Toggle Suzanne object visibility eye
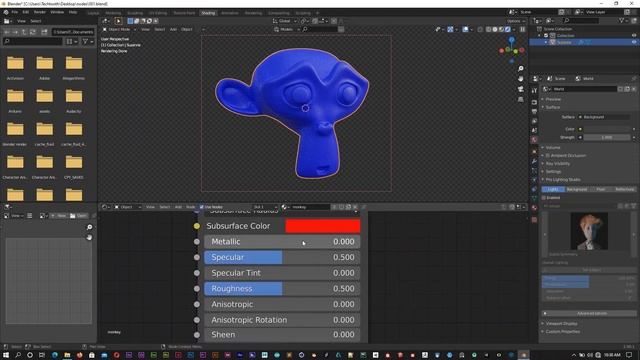The image size is (640, 360). point(634,42)
